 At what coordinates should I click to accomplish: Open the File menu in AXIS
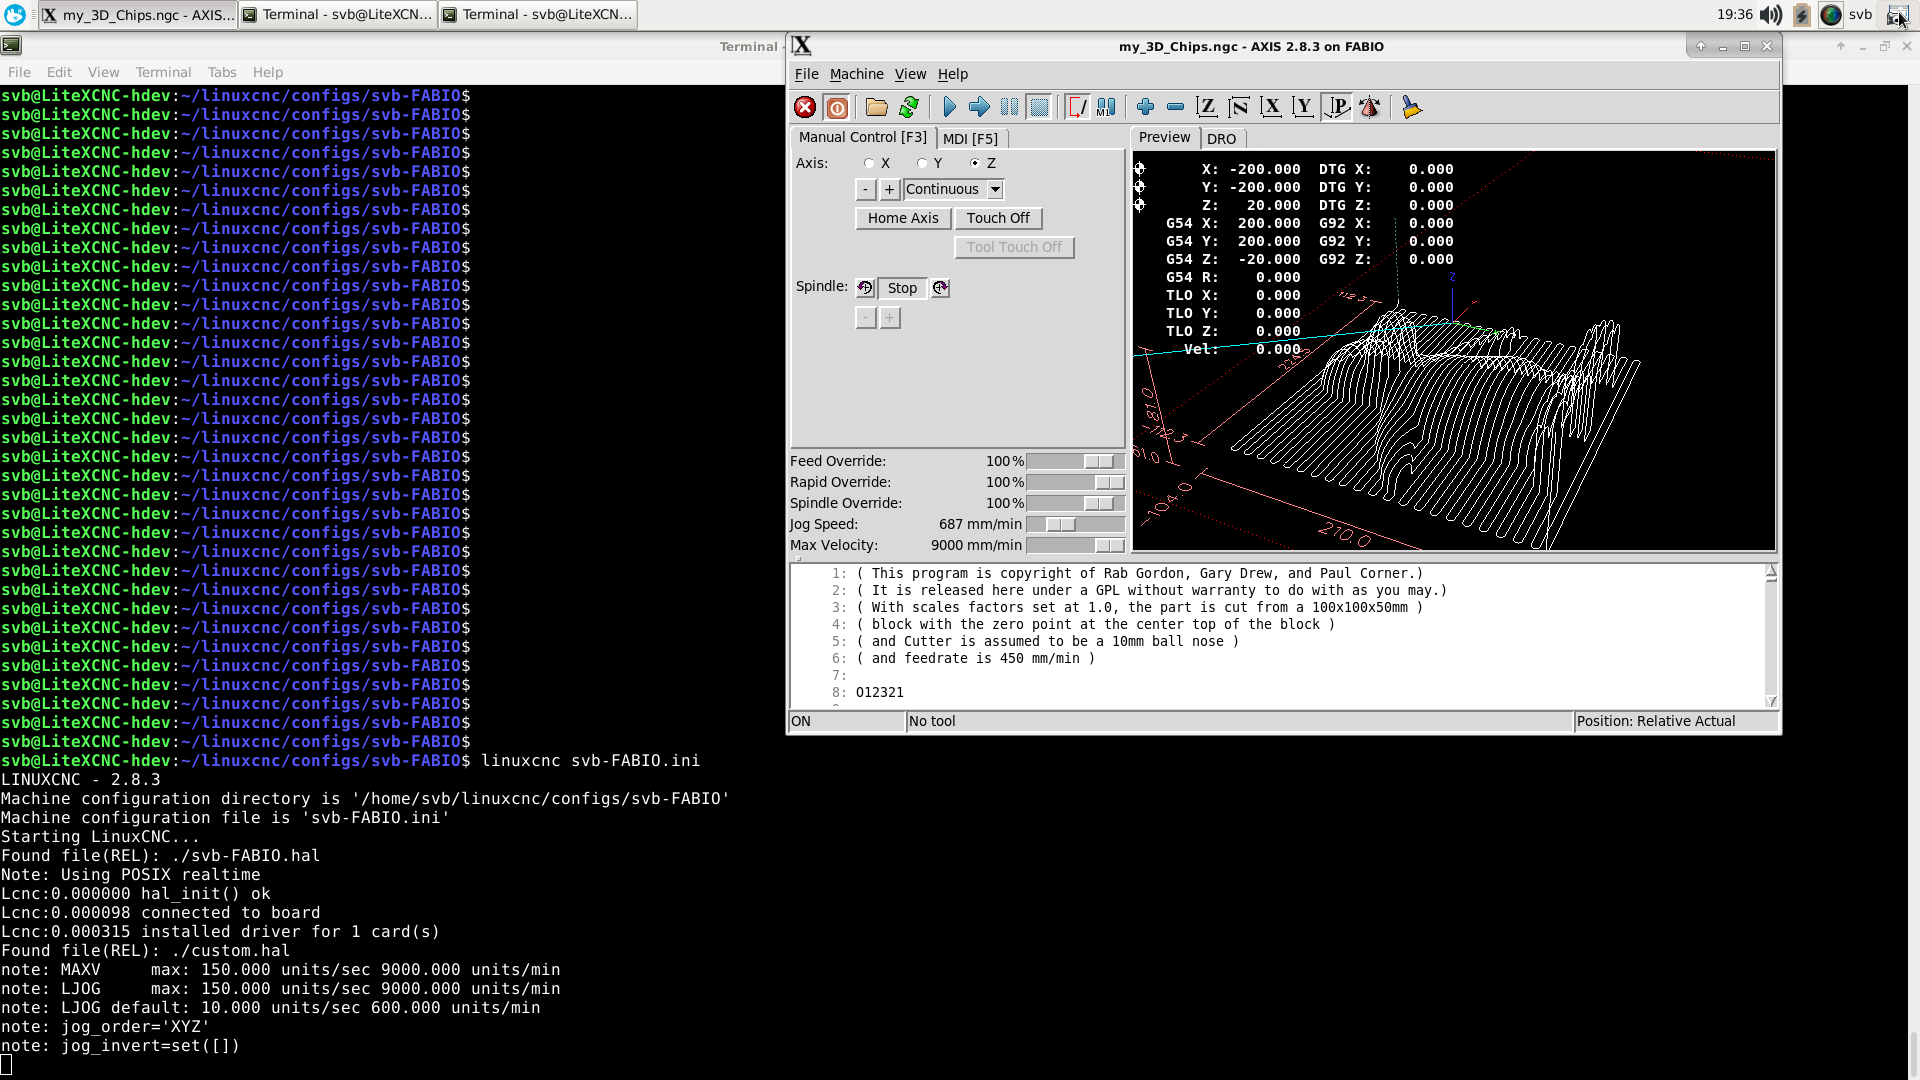[x=806, y=74]
